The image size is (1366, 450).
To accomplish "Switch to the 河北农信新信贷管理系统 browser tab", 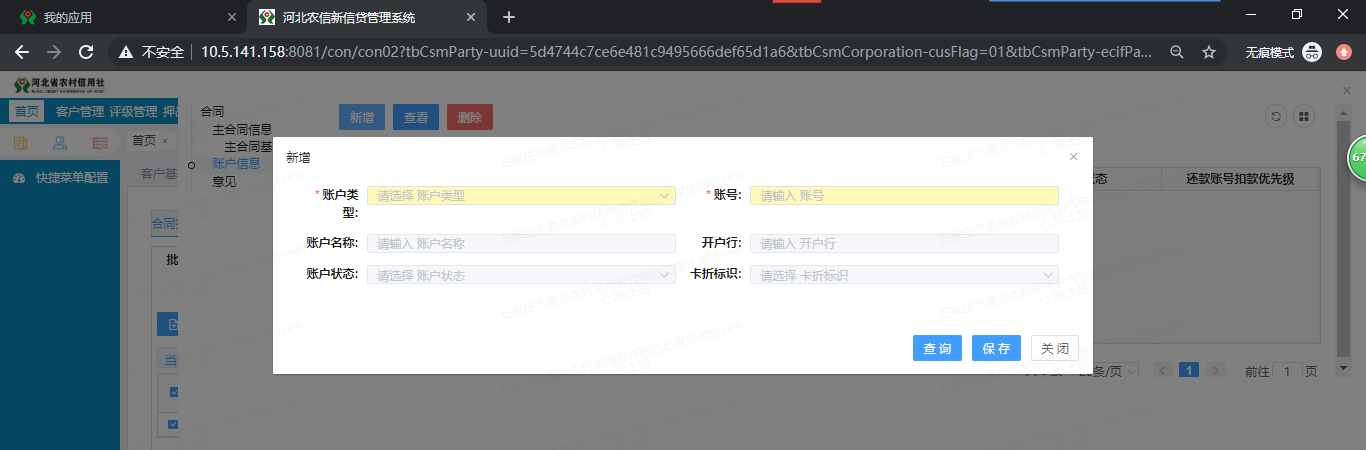I will point(367,17).
